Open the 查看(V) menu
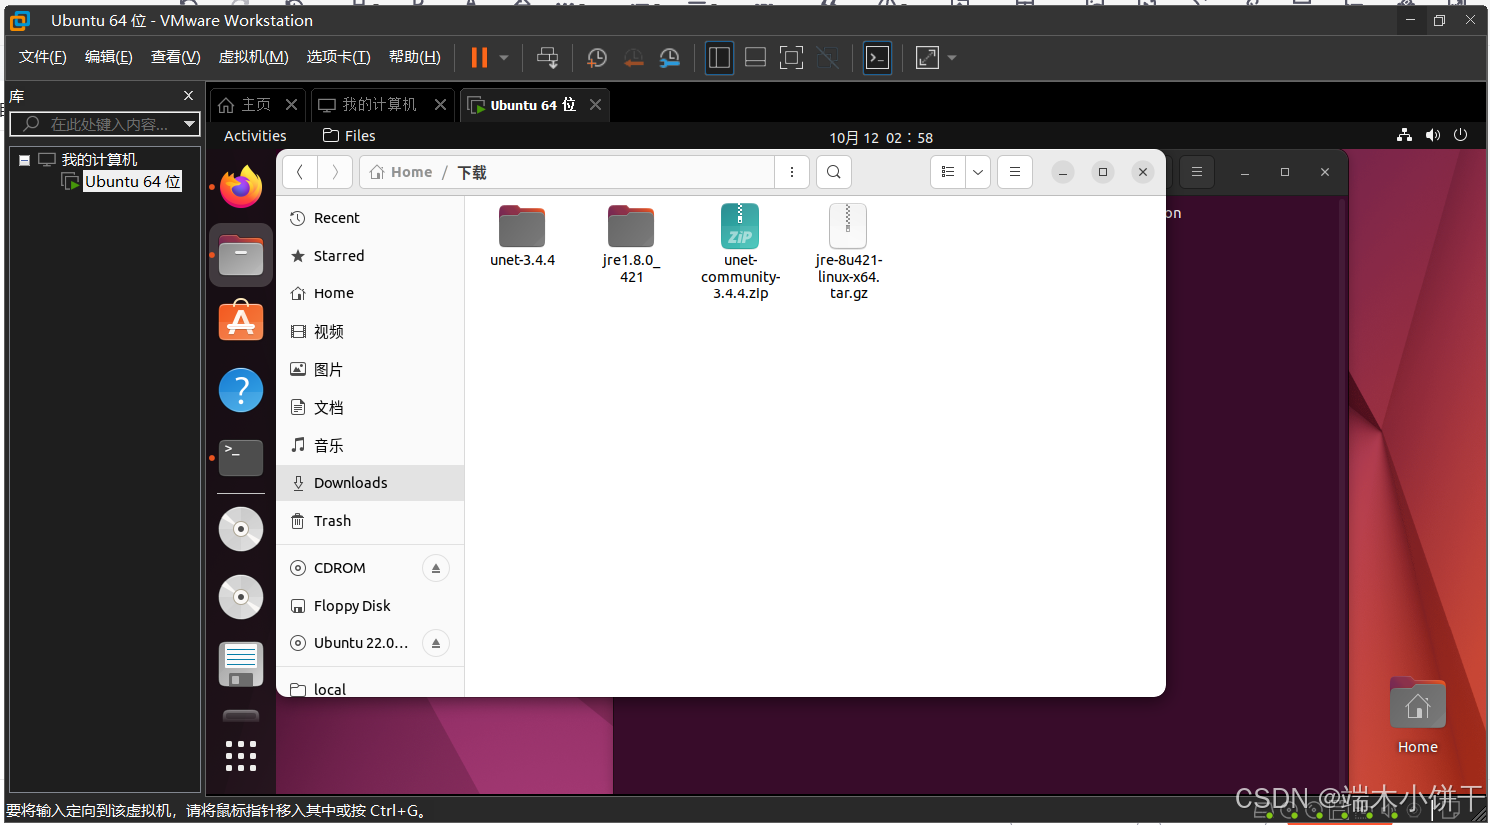This screenshot has height=825, width=1490. (x=175, y=57)
